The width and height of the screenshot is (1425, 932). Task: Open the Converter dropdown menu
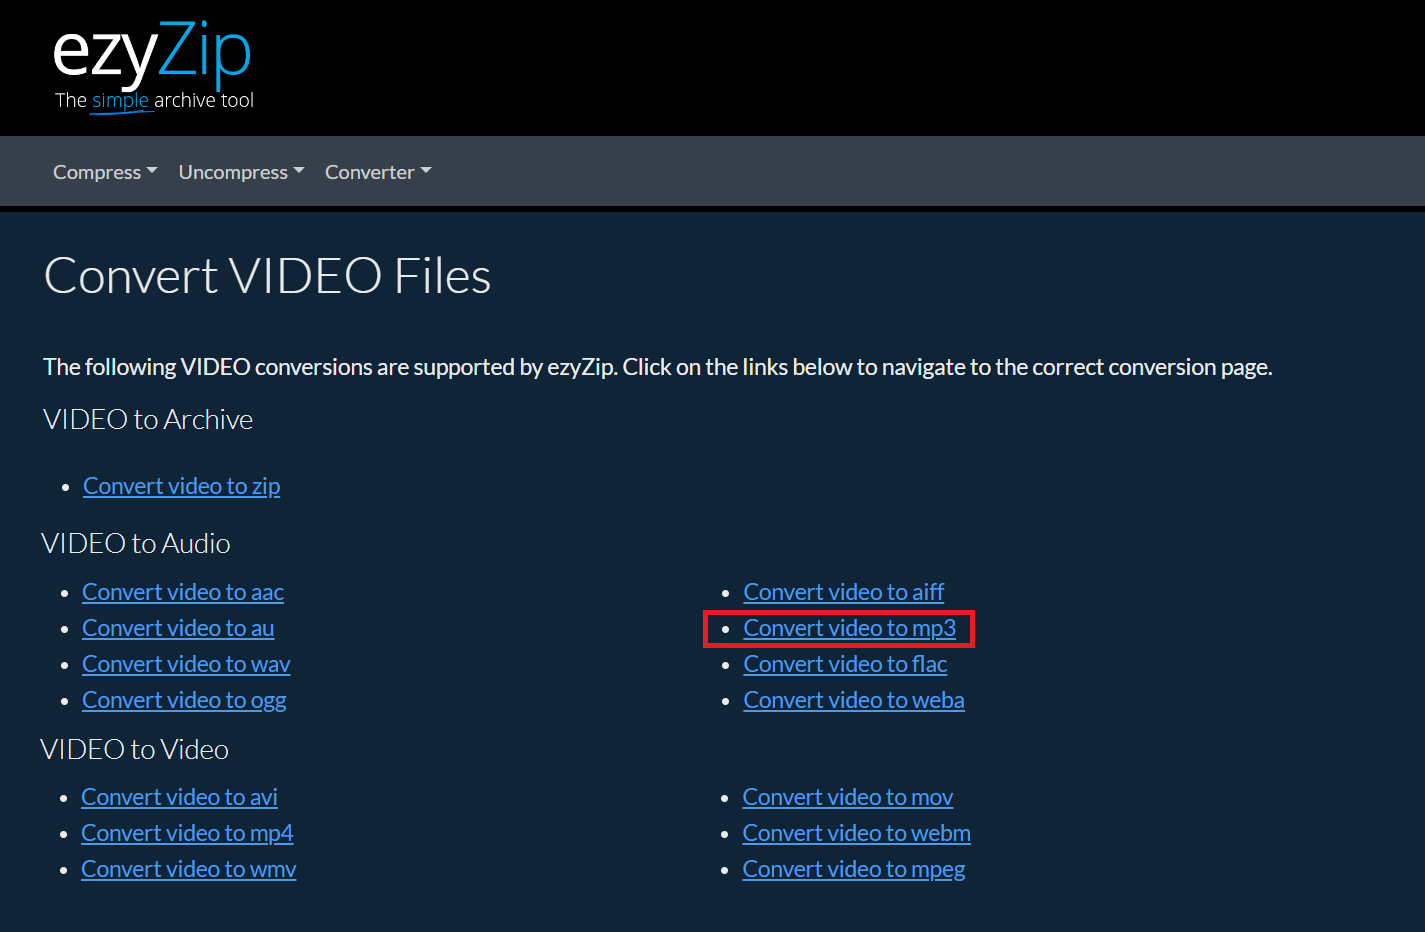tap(378, 172)
